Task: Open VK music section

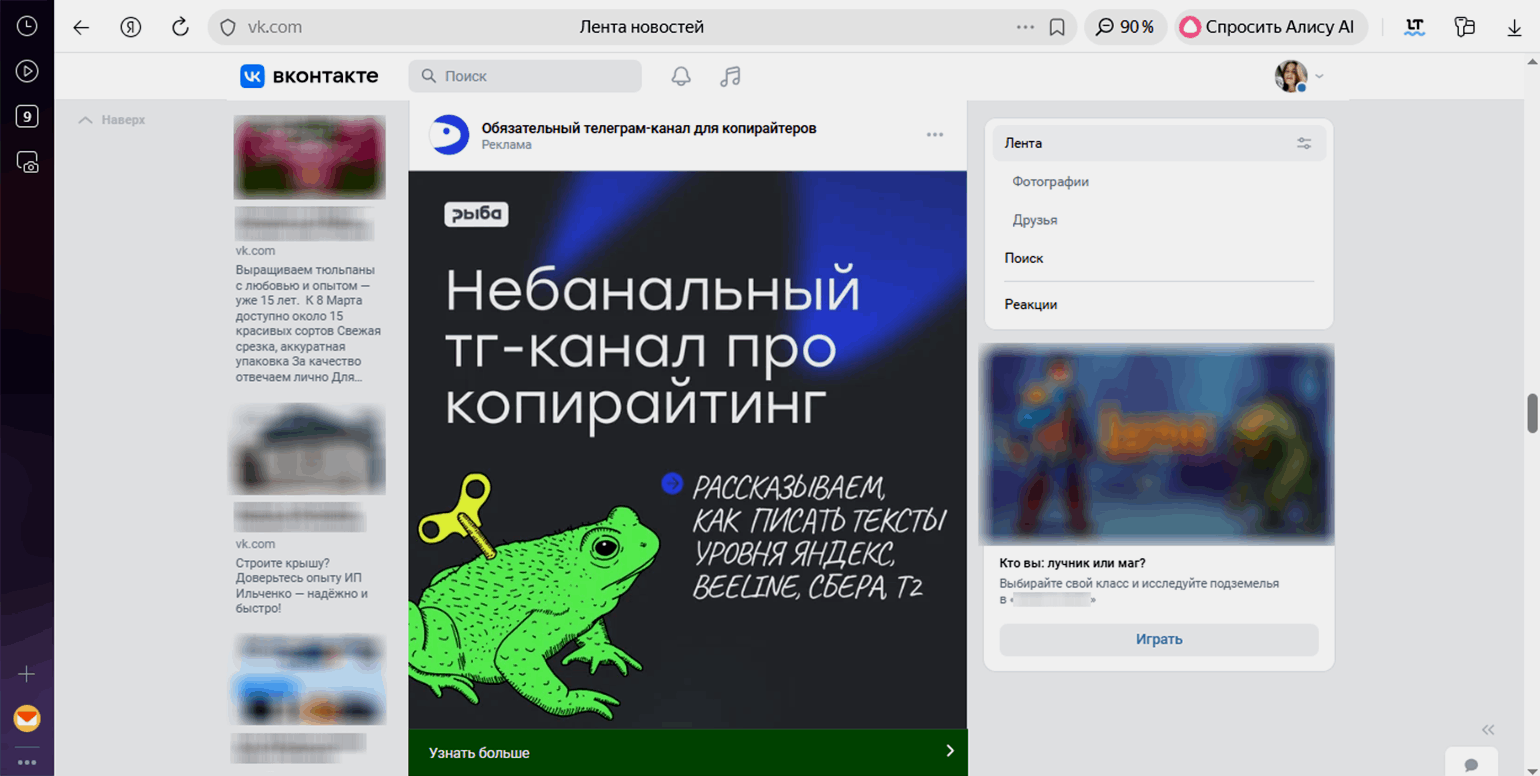Action: pos(730,77)
